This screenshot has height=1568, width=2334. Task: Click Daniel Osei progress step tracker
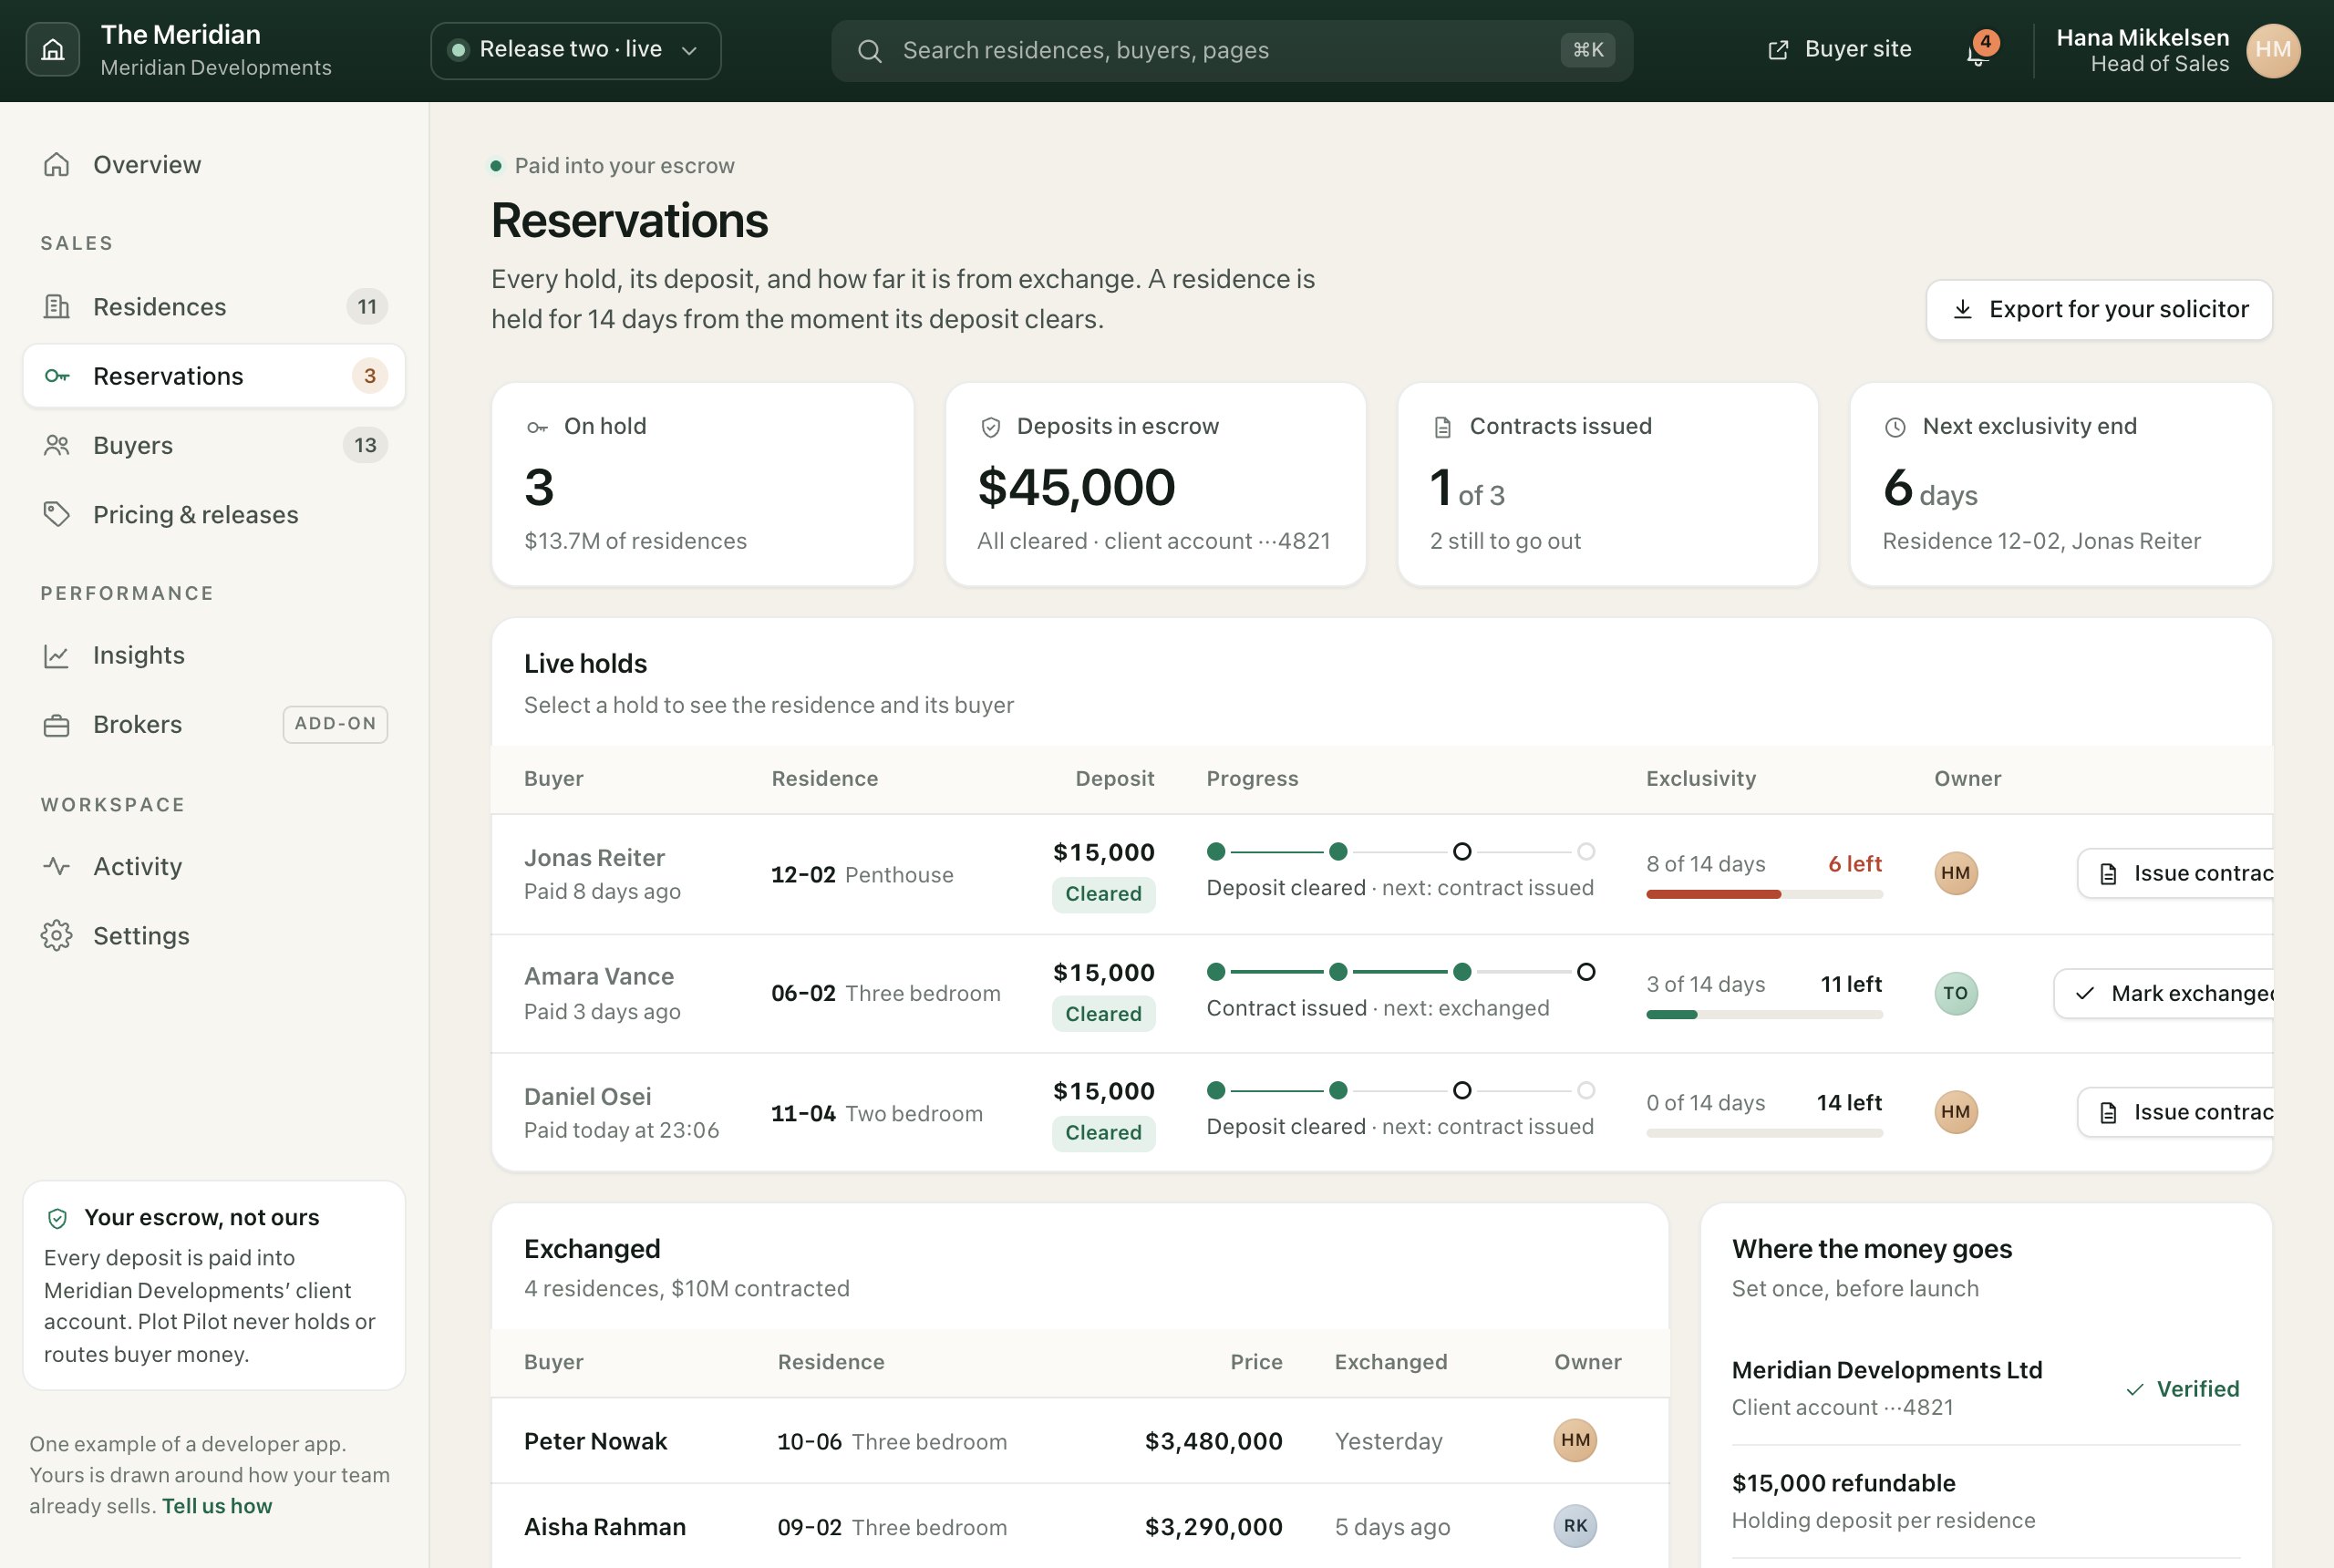pos(1400,1090)
